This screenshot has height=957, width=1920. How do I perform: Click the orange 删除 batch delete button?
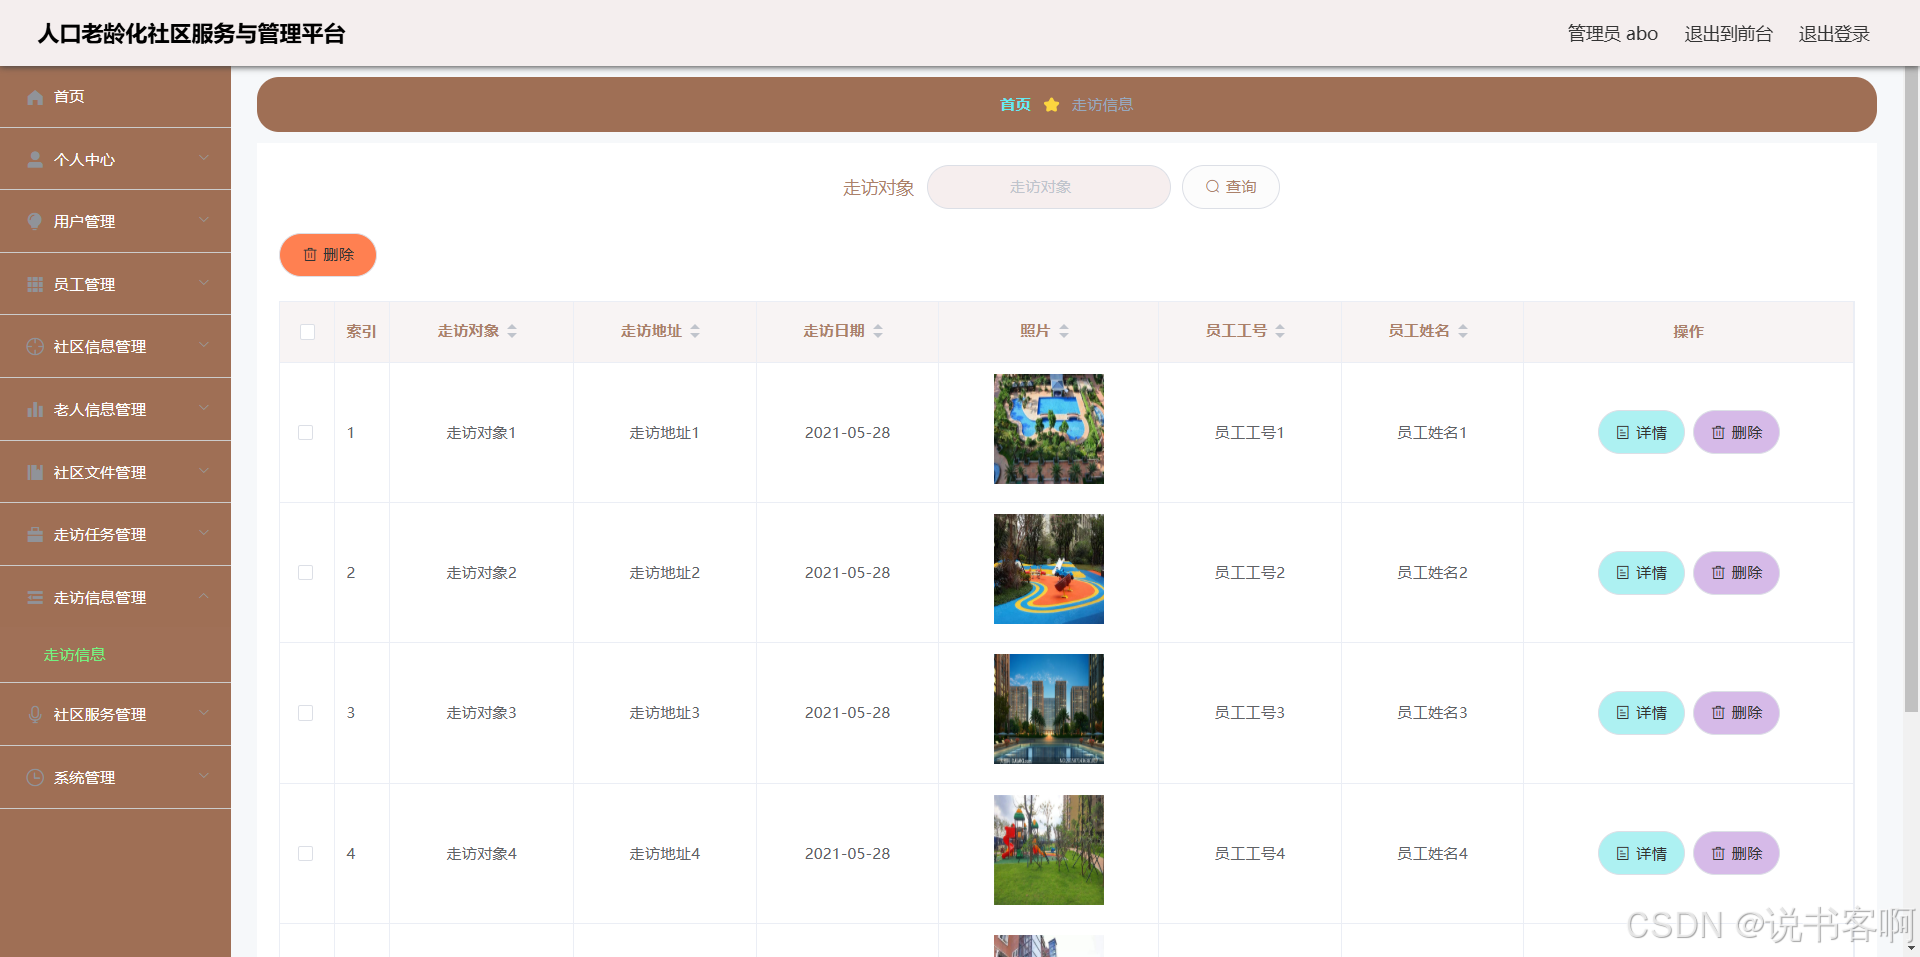coord(328,255)
